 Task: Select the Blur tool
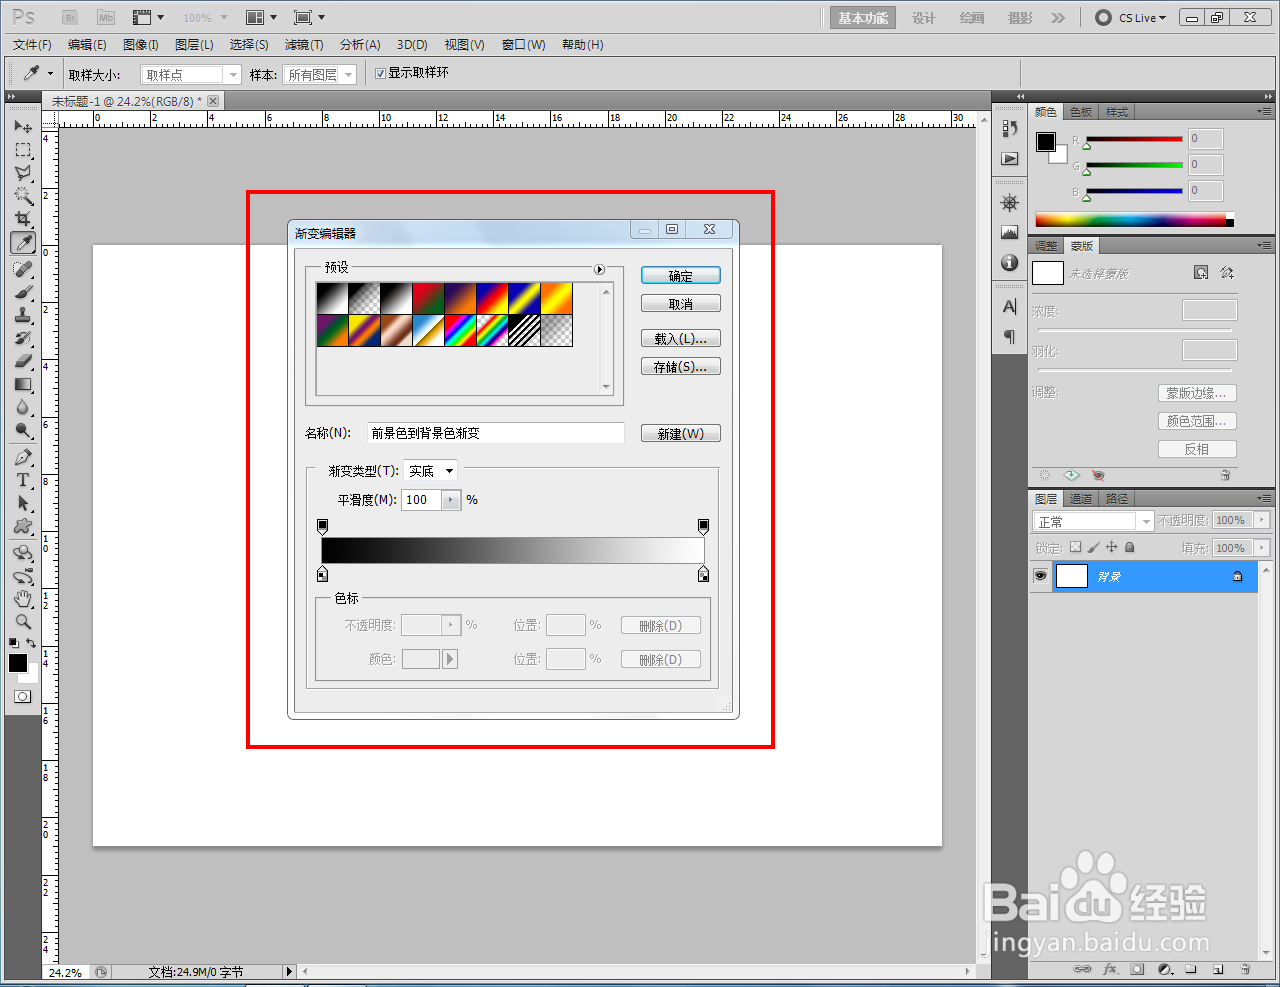pos(23,407)
